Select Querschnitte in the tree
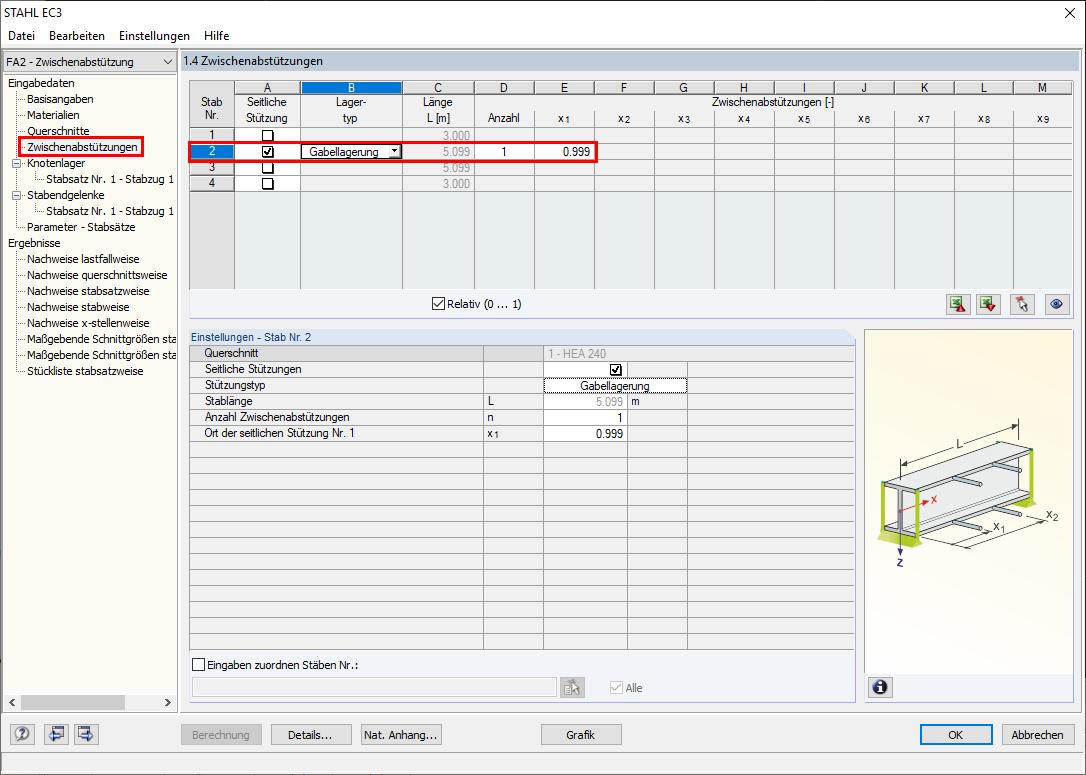 coord(58,131)
